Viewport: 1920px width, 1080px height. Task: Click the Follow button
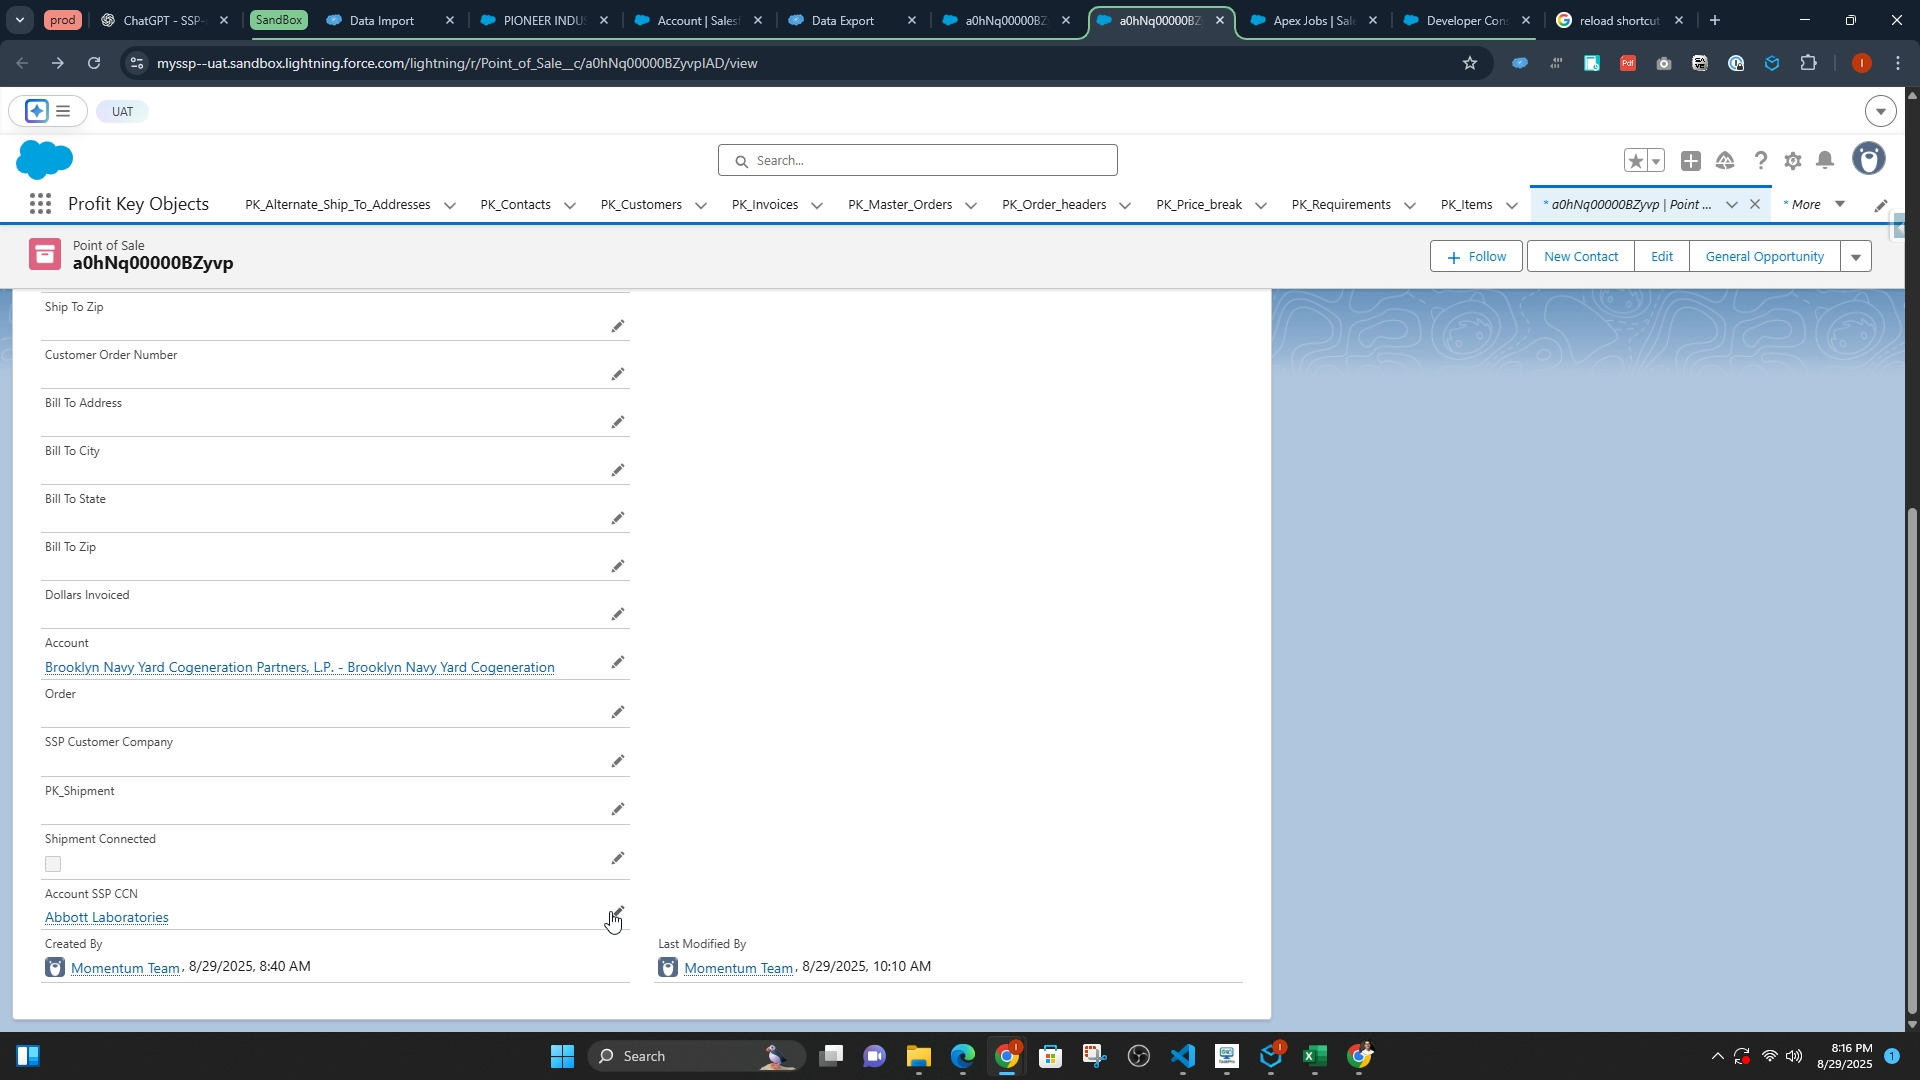click(x=1476, y=257)
